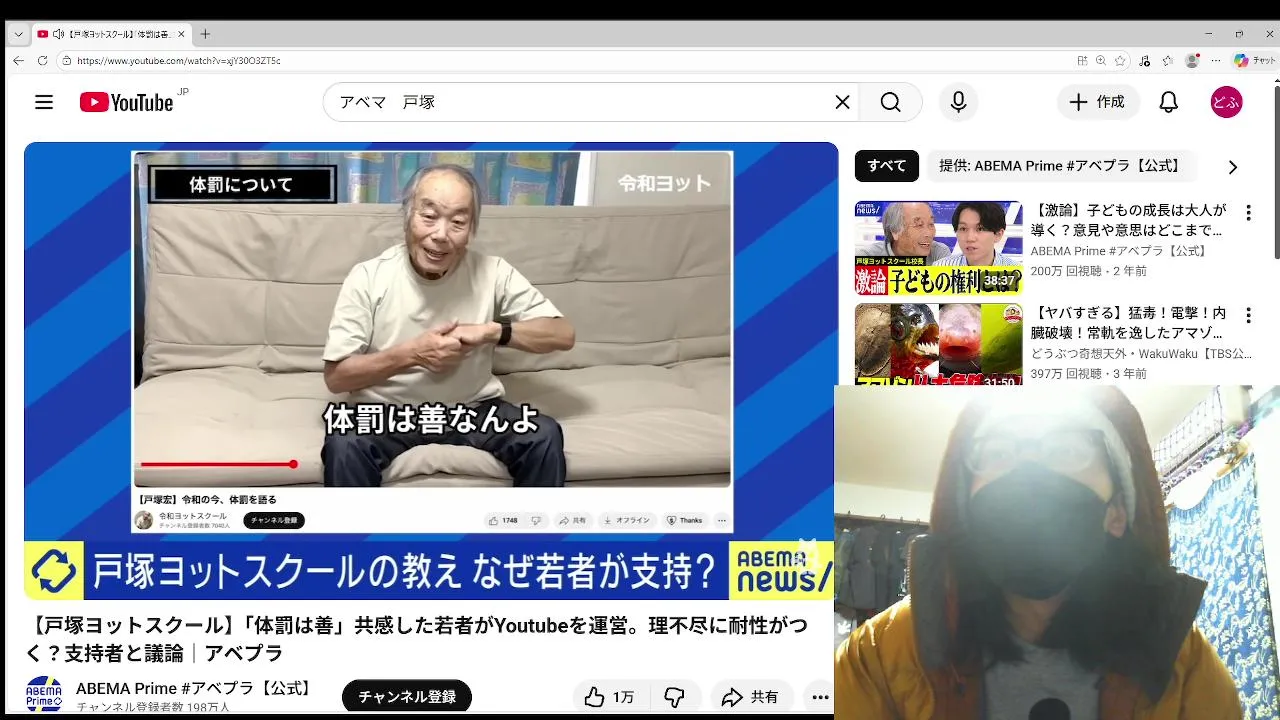Share the video with 共有 button

pos(750,697)
